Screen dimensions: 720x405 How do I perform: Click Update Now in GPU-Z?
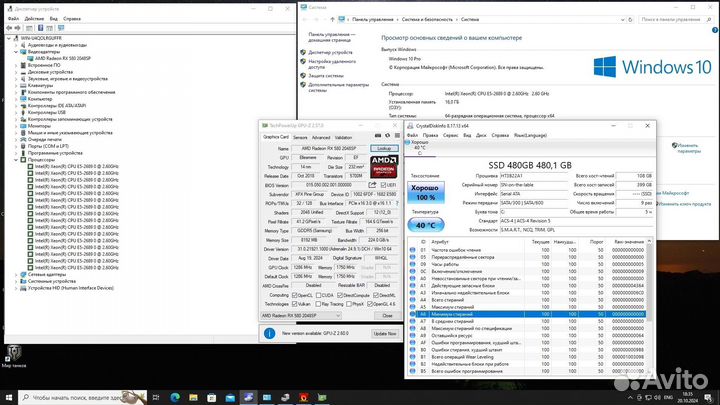coord(385,334)
